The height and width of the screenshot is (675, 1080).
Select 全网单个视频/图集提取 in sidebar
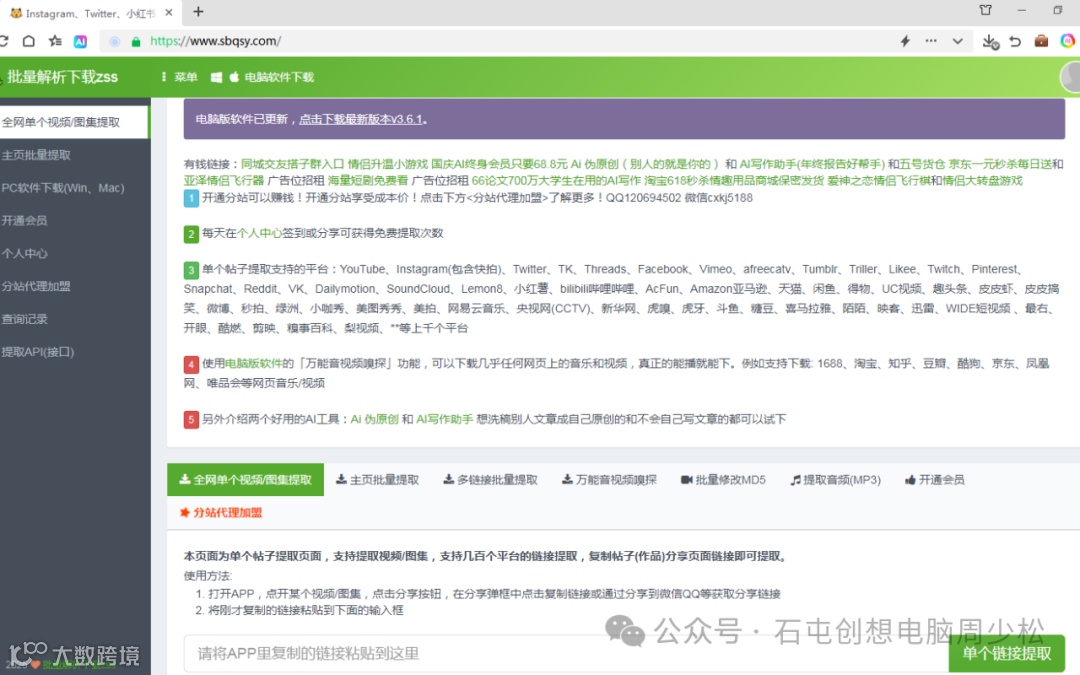point(74,122)
